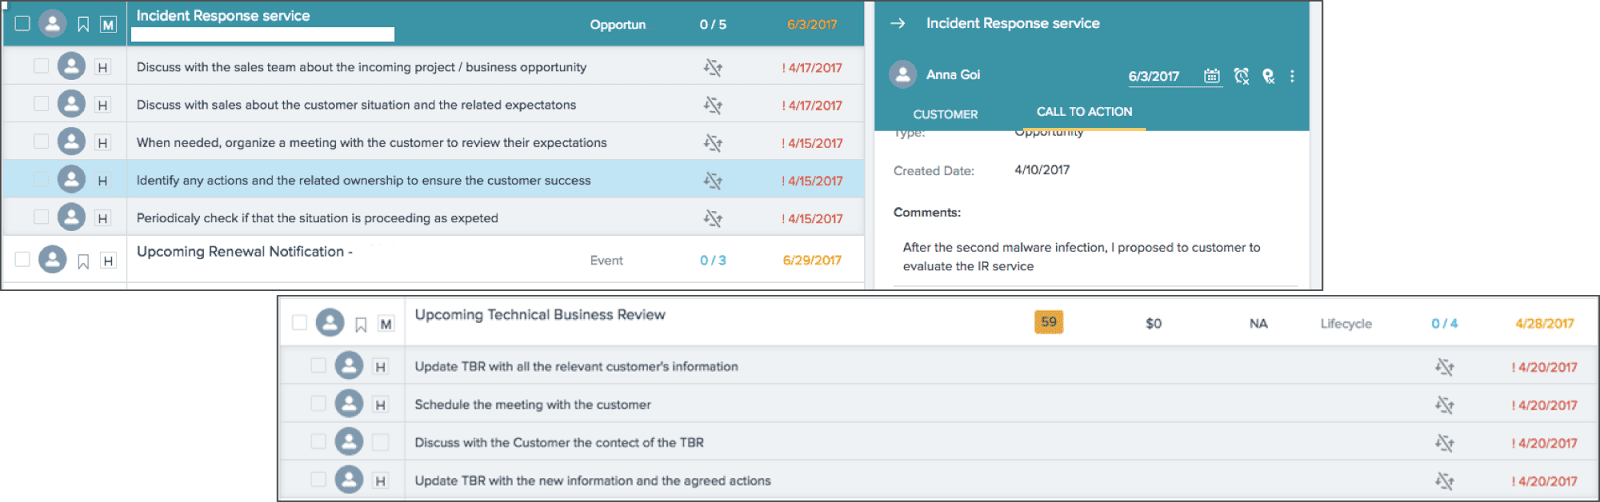Click bookmark icon on Incident Response service row
Screen dimensions: 1600x502
click(83, 24)
